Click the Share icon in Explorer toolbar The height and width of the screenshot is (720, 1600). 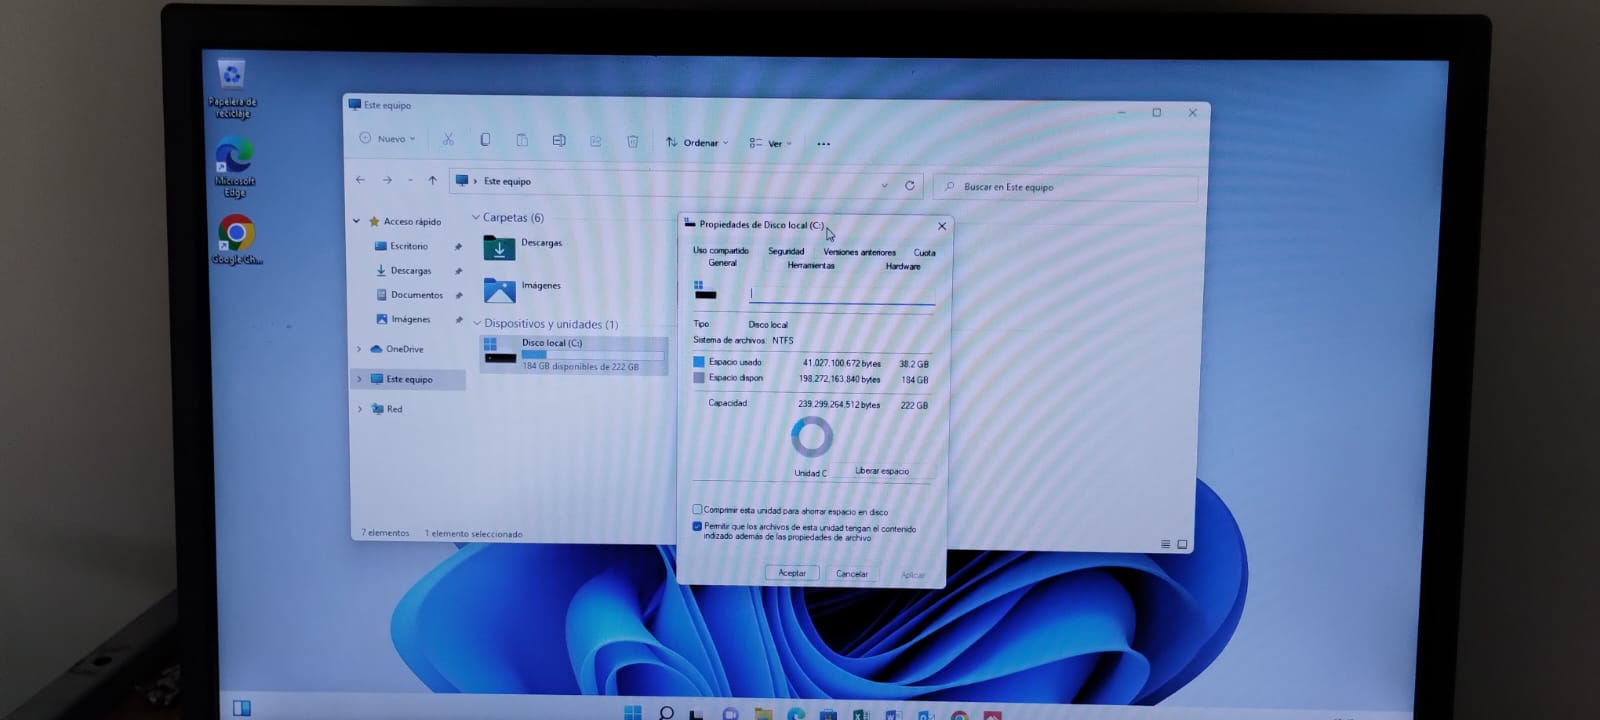coord(596,141)
